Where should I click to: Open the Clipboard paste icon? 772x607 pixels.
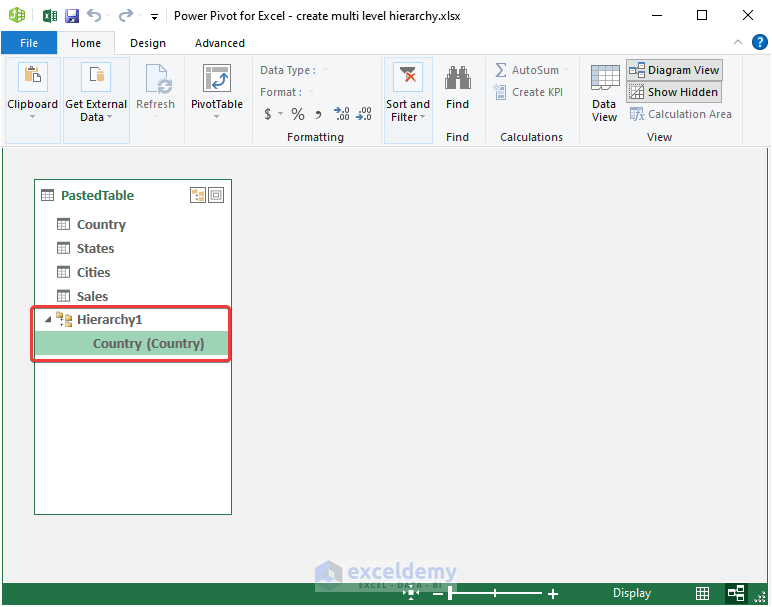point(32,76)
